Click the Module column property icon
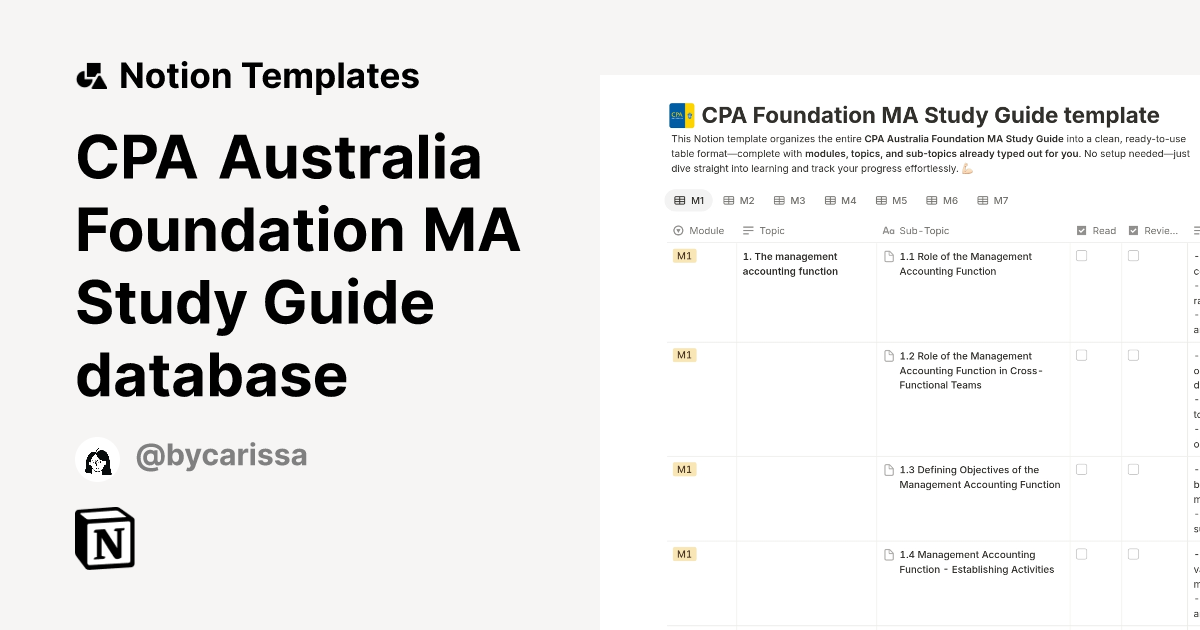This screenshot has width=1200, height=630. [677, 230]
